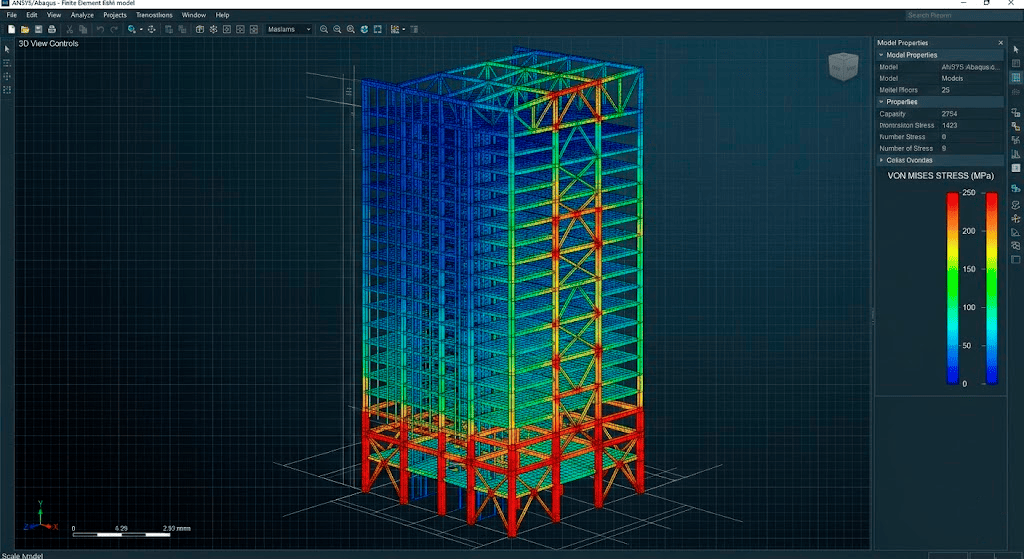Toggle the fit-to-window frame icon in toolbar
This screenshot has height=559, width=1024.
(x=377, y=29)
